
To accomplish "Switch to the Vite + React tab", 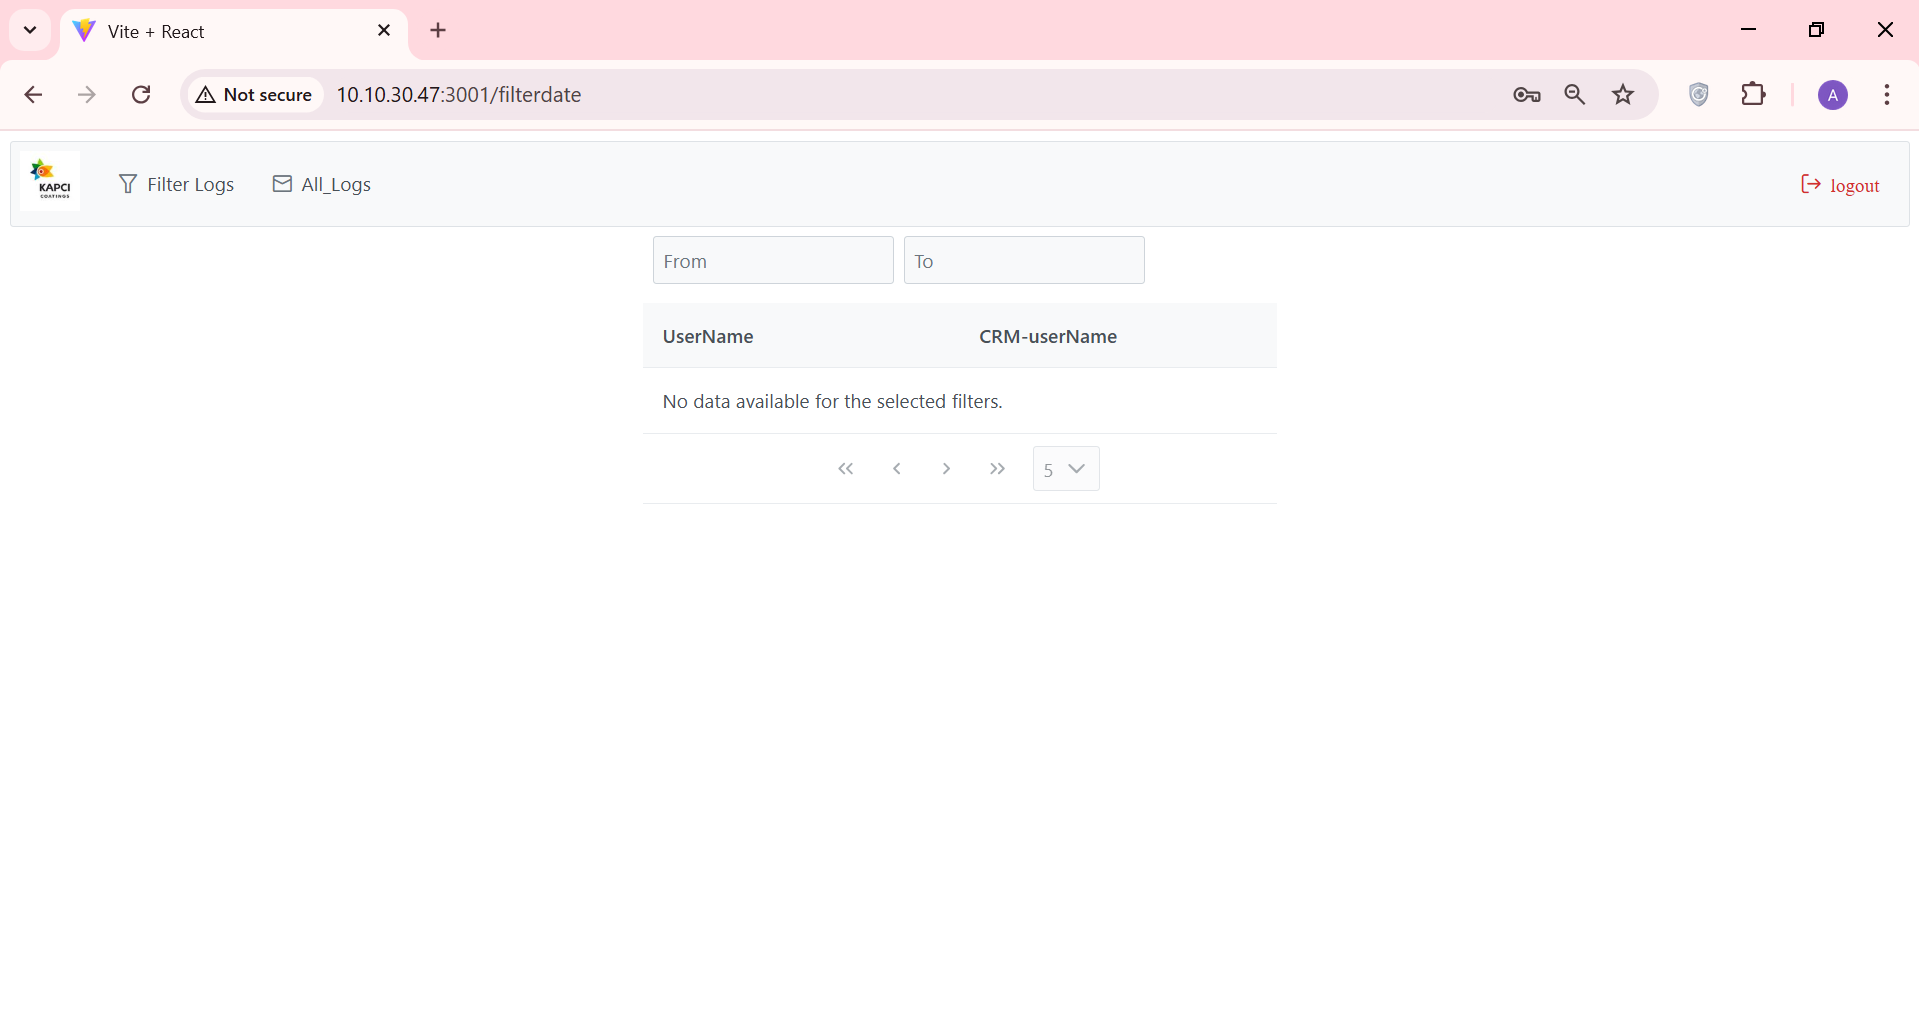I will click(180, 31).
